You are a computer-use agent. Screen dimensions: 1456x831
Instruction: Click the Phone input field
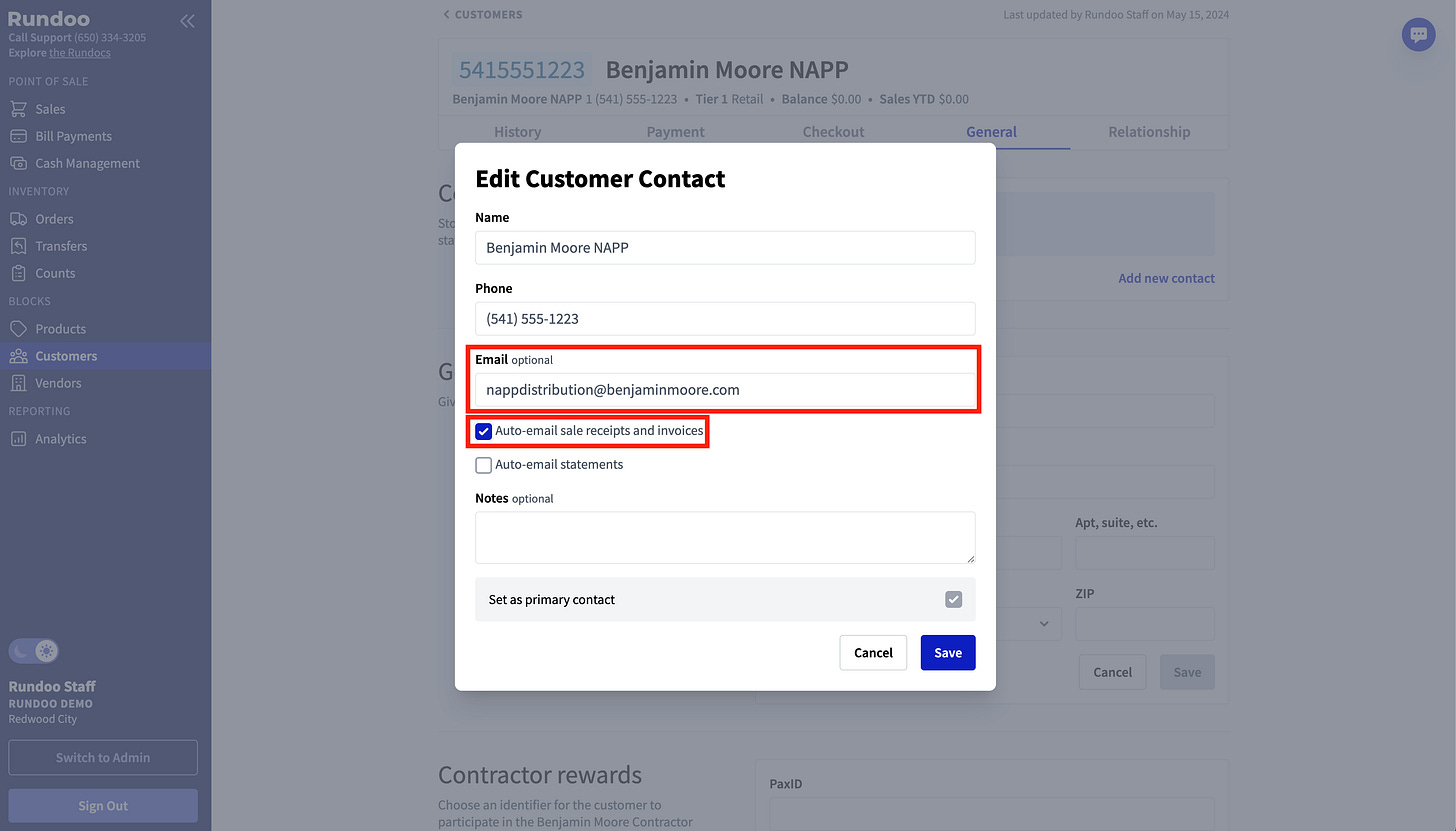click(725, 318)
